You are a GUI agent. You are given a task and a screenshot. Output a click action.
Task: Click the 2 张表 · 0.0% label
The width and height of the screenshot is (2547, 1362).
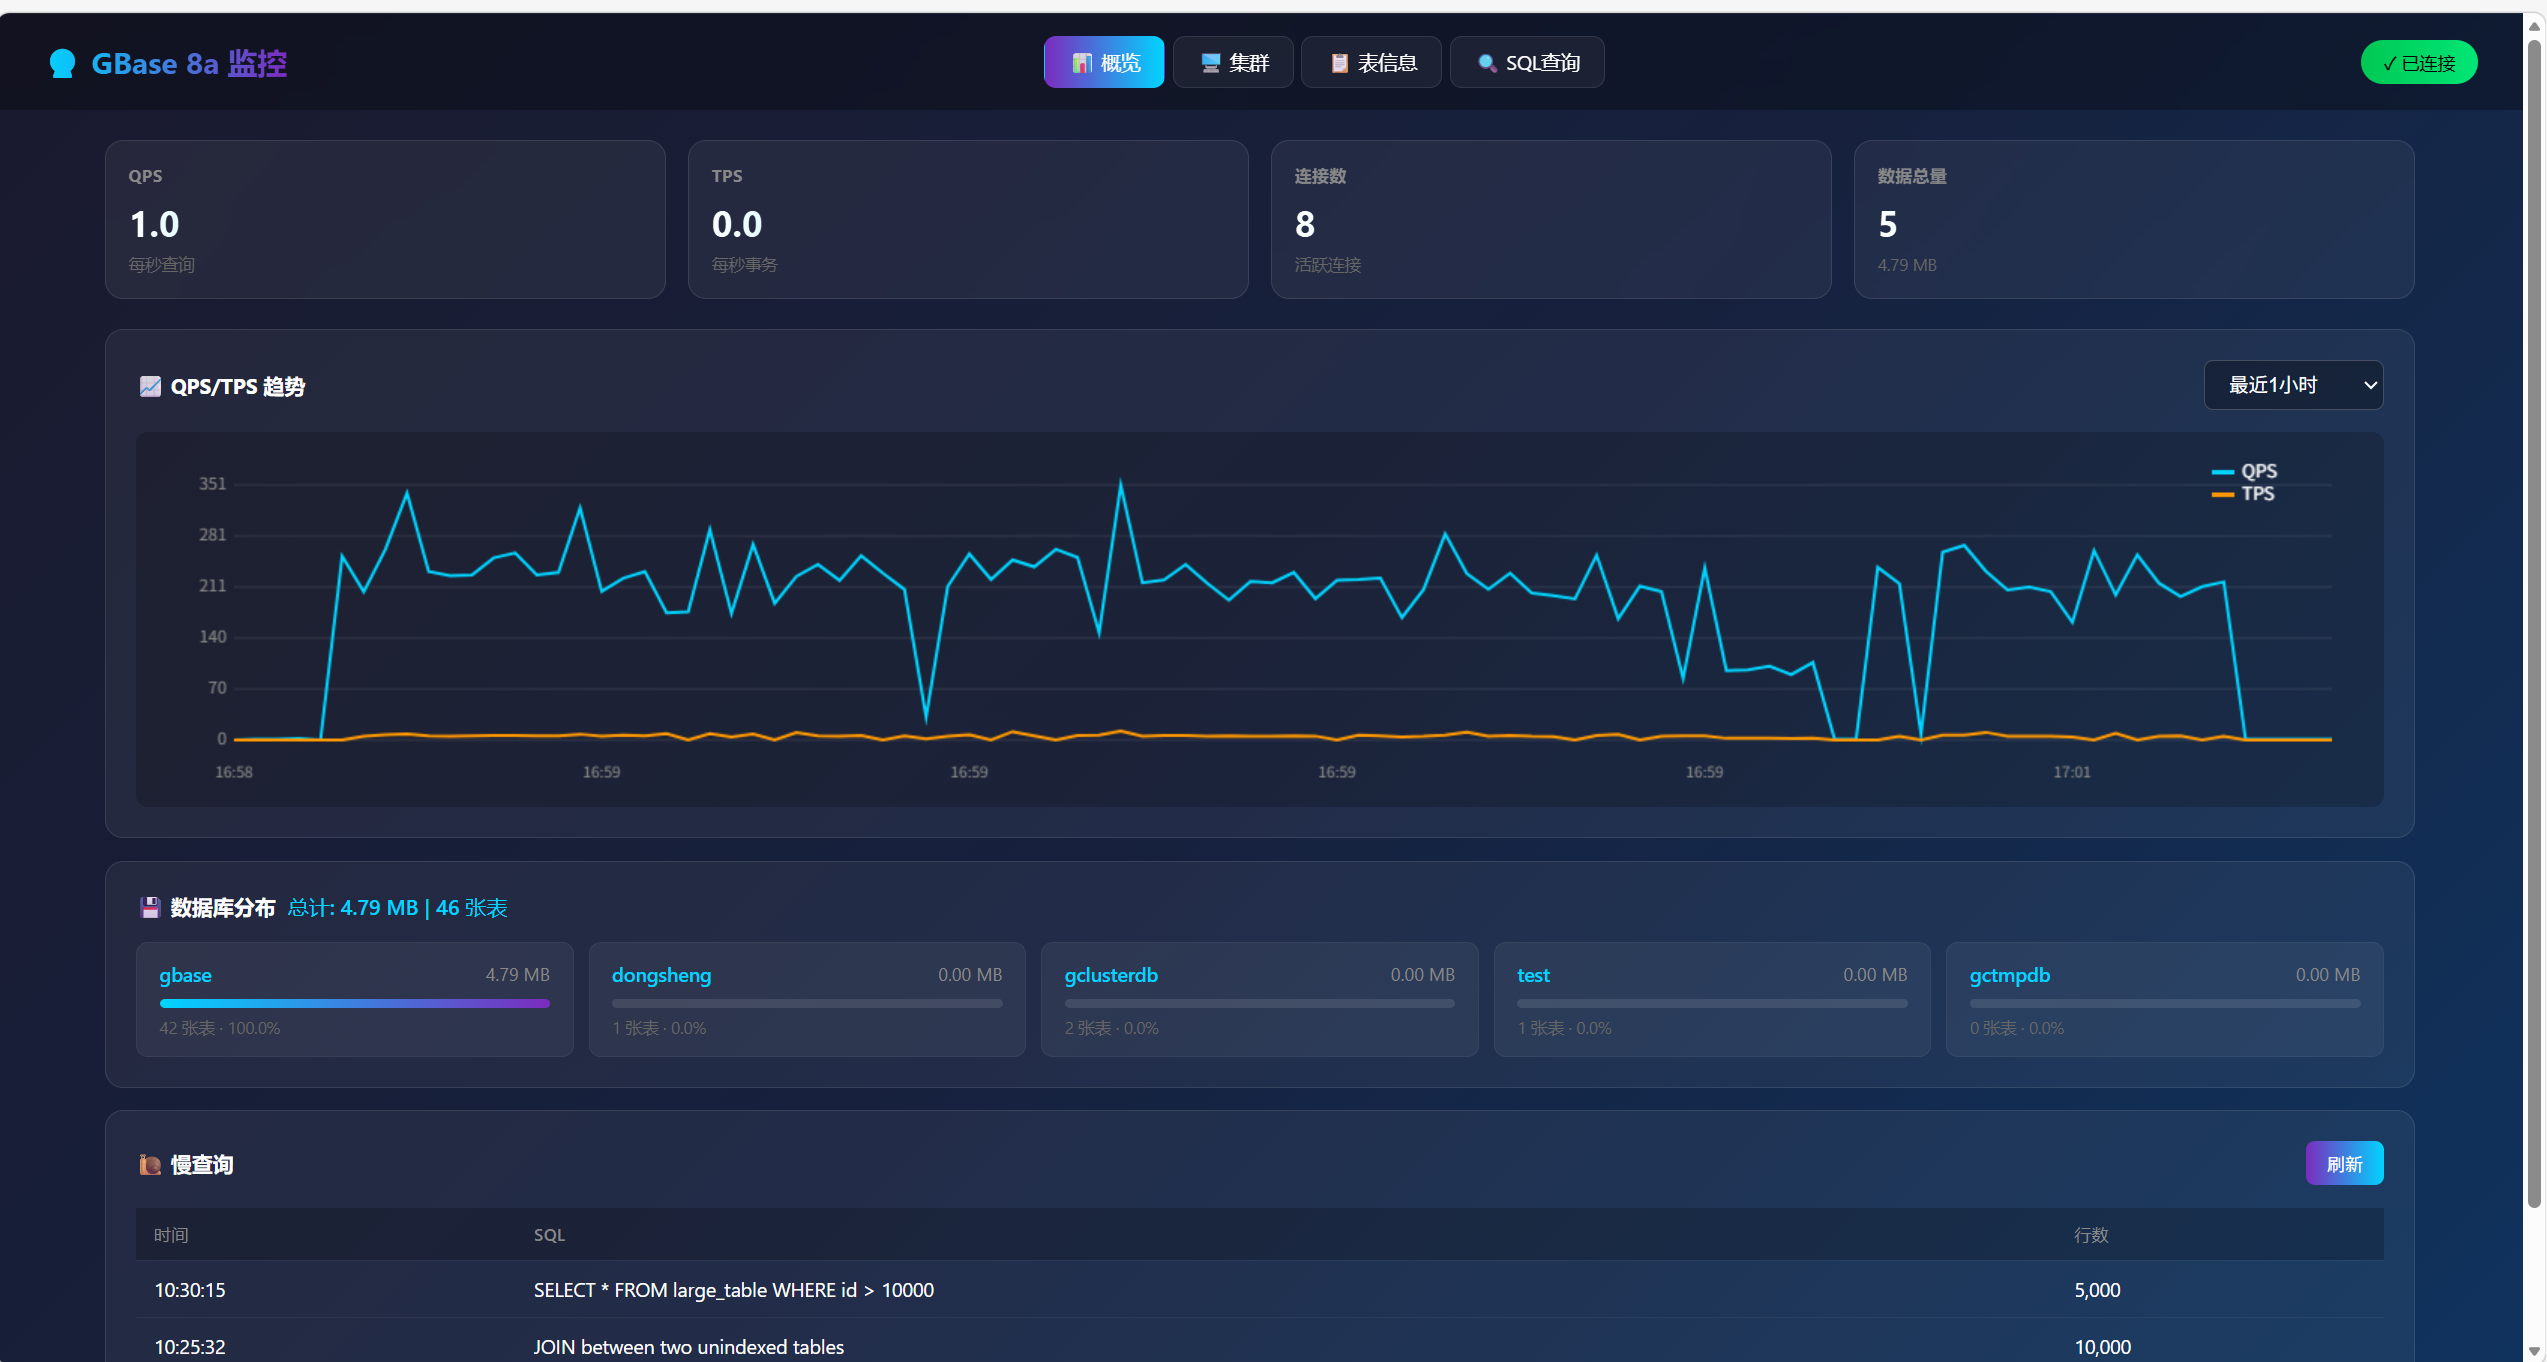point(1112,1028)
